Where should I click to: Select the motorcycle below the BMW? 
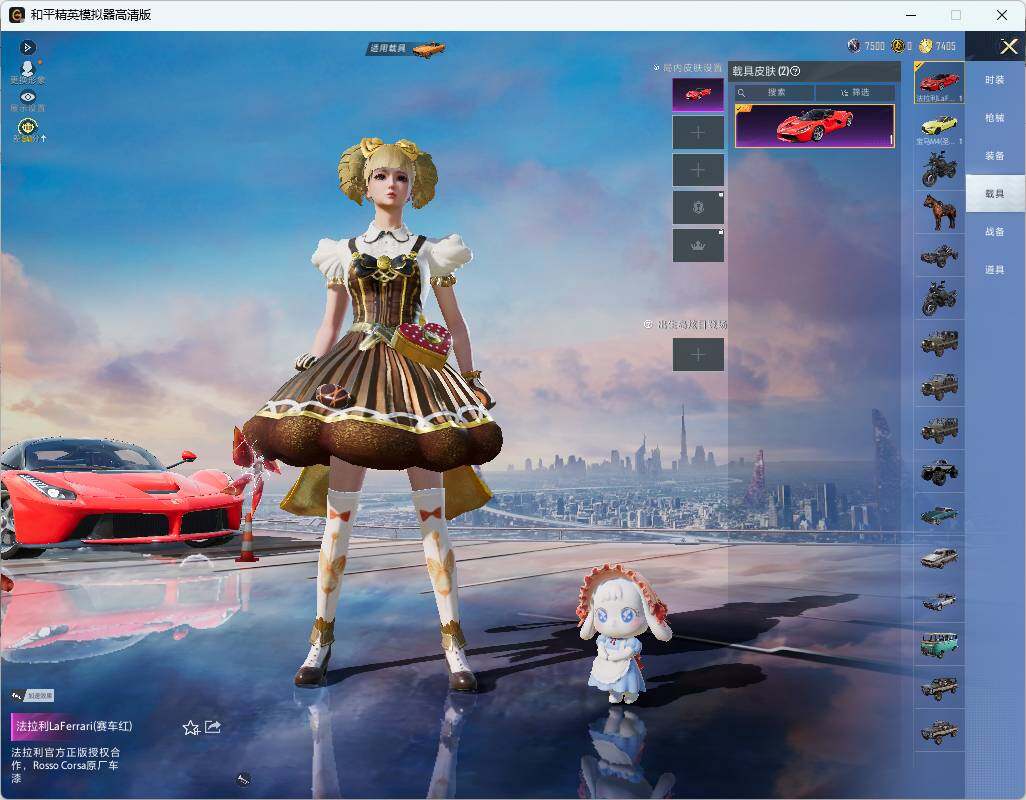[x=939, y=169]
